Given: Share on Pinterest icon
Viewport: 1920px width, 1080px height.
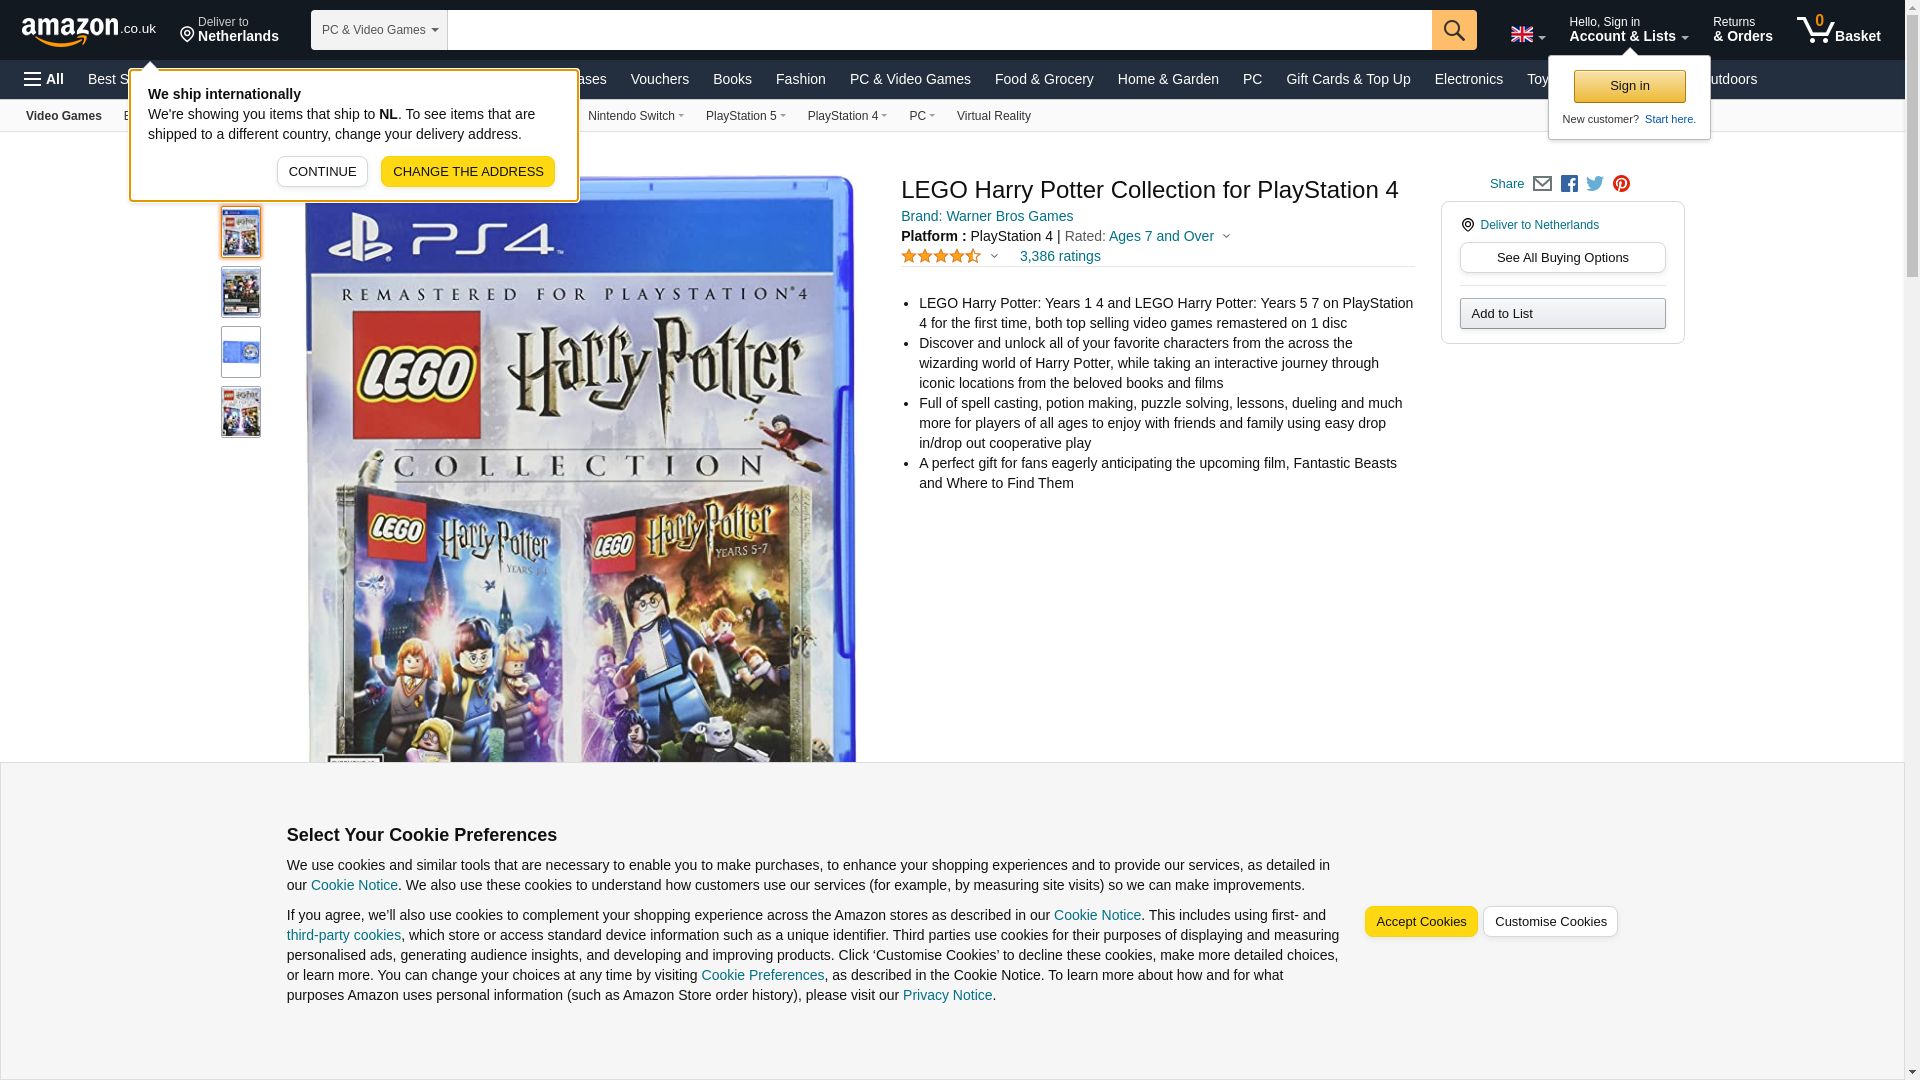Looking at the screenshot, I should (1621, 184).
